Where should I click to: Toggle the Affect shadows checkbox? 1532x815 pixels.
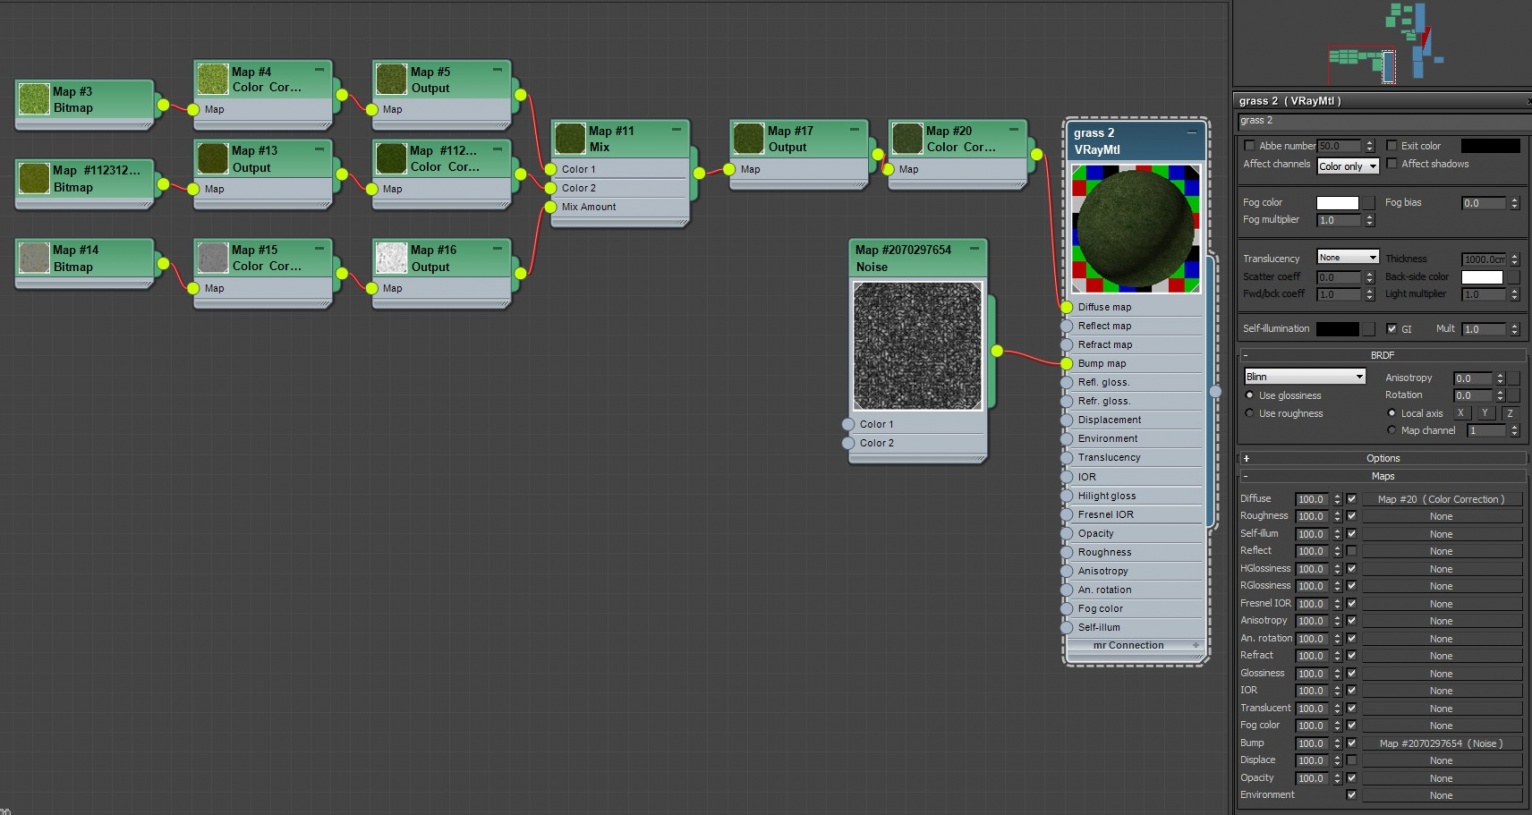(1391, 164)
